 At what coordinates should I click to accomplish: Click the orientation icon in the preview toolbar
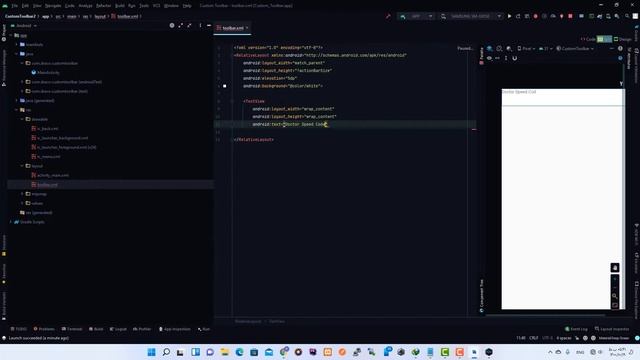pyautogui.click(x=499, y=49)
